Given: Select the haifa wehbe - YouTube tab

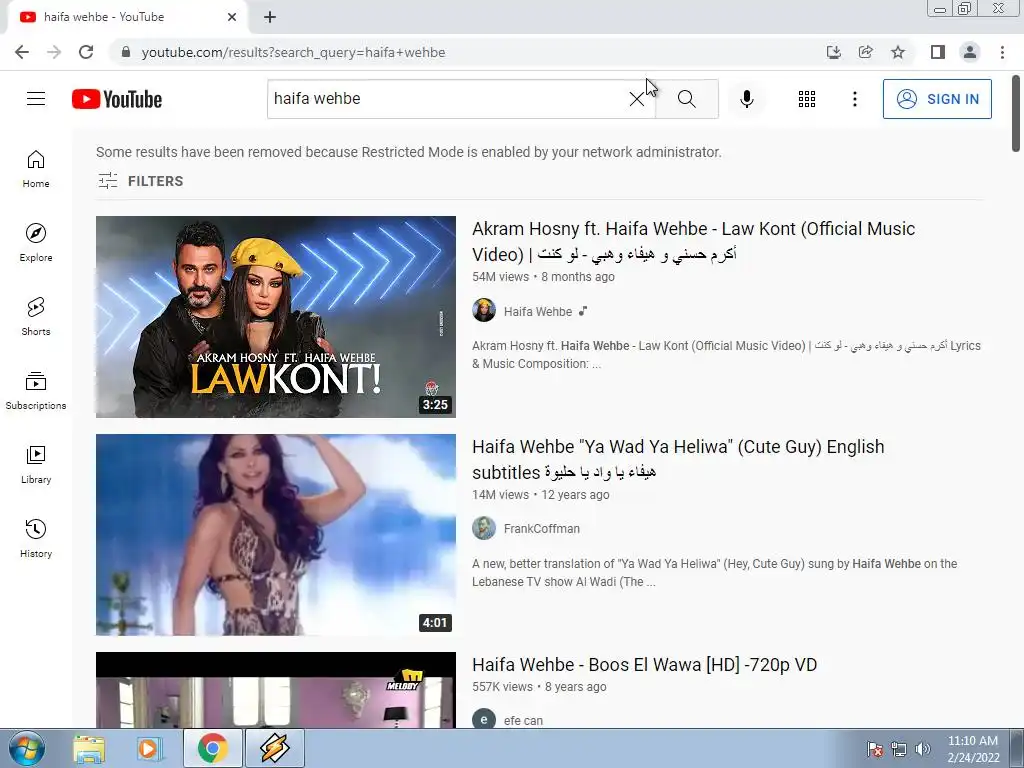Looking at the screenshot, I should (127, 17).
